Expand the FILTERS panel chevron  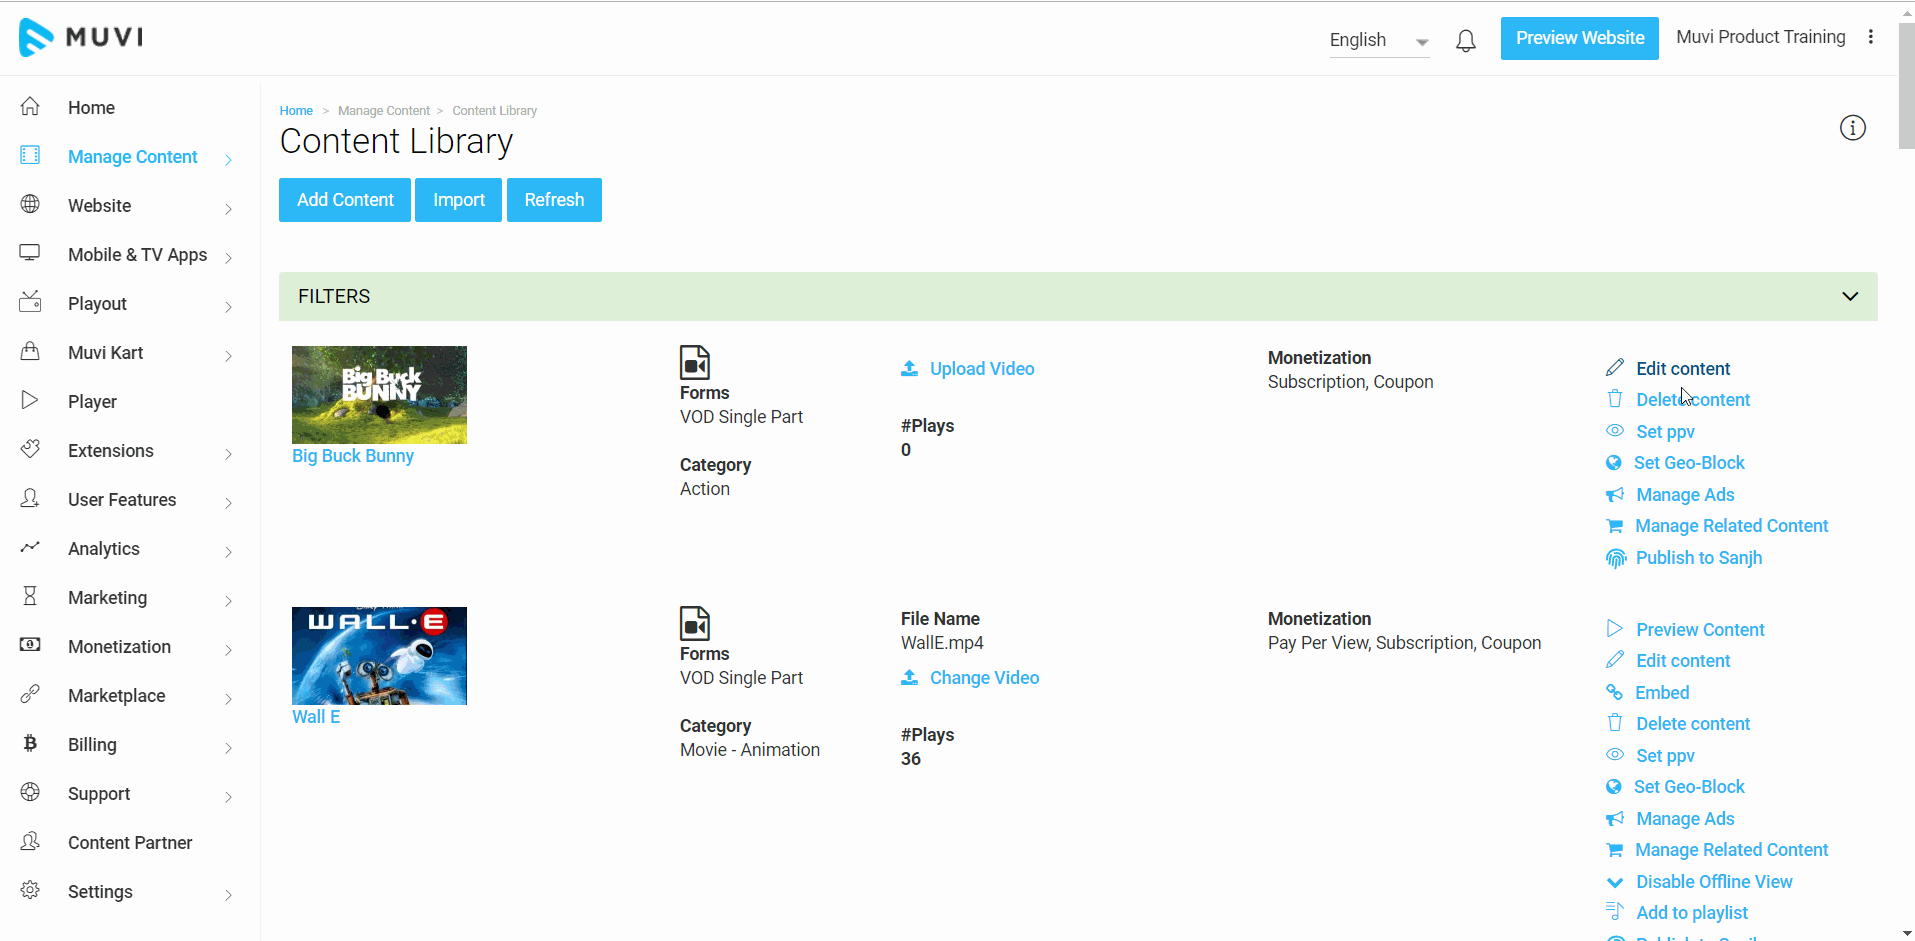1850,296
